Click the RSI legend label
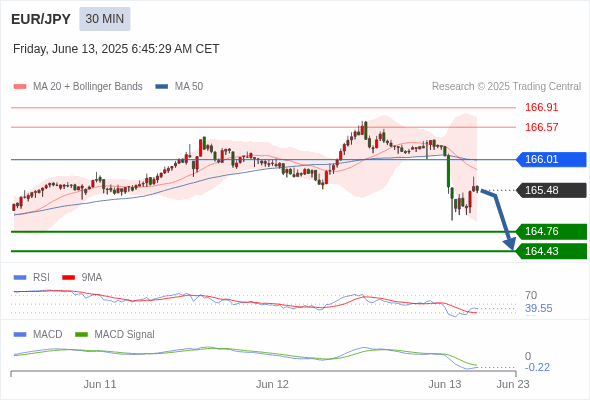590x400 pixels. coord(41,277)
